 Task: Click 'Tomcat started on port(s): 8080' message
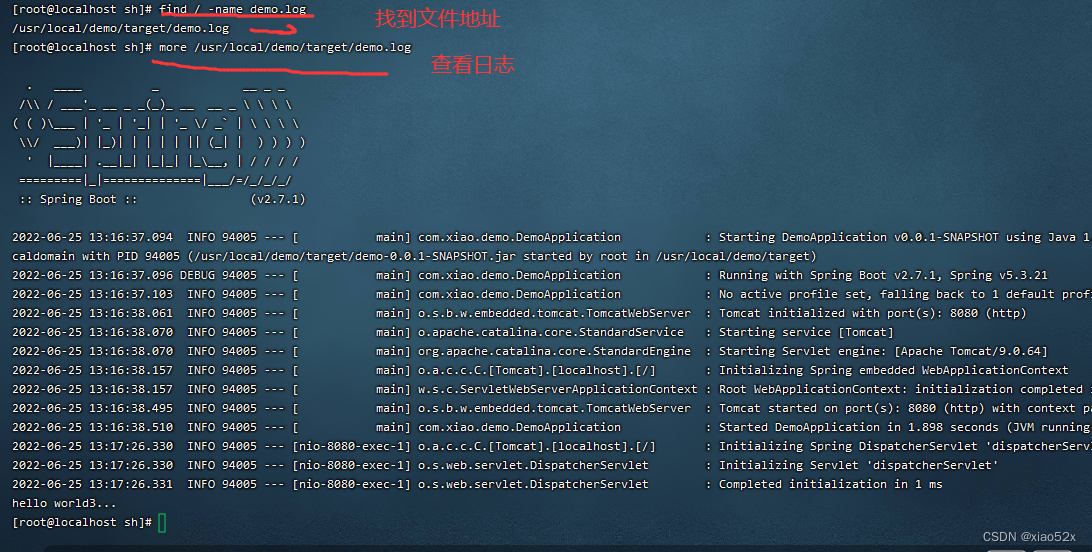[x=827, y=409]
